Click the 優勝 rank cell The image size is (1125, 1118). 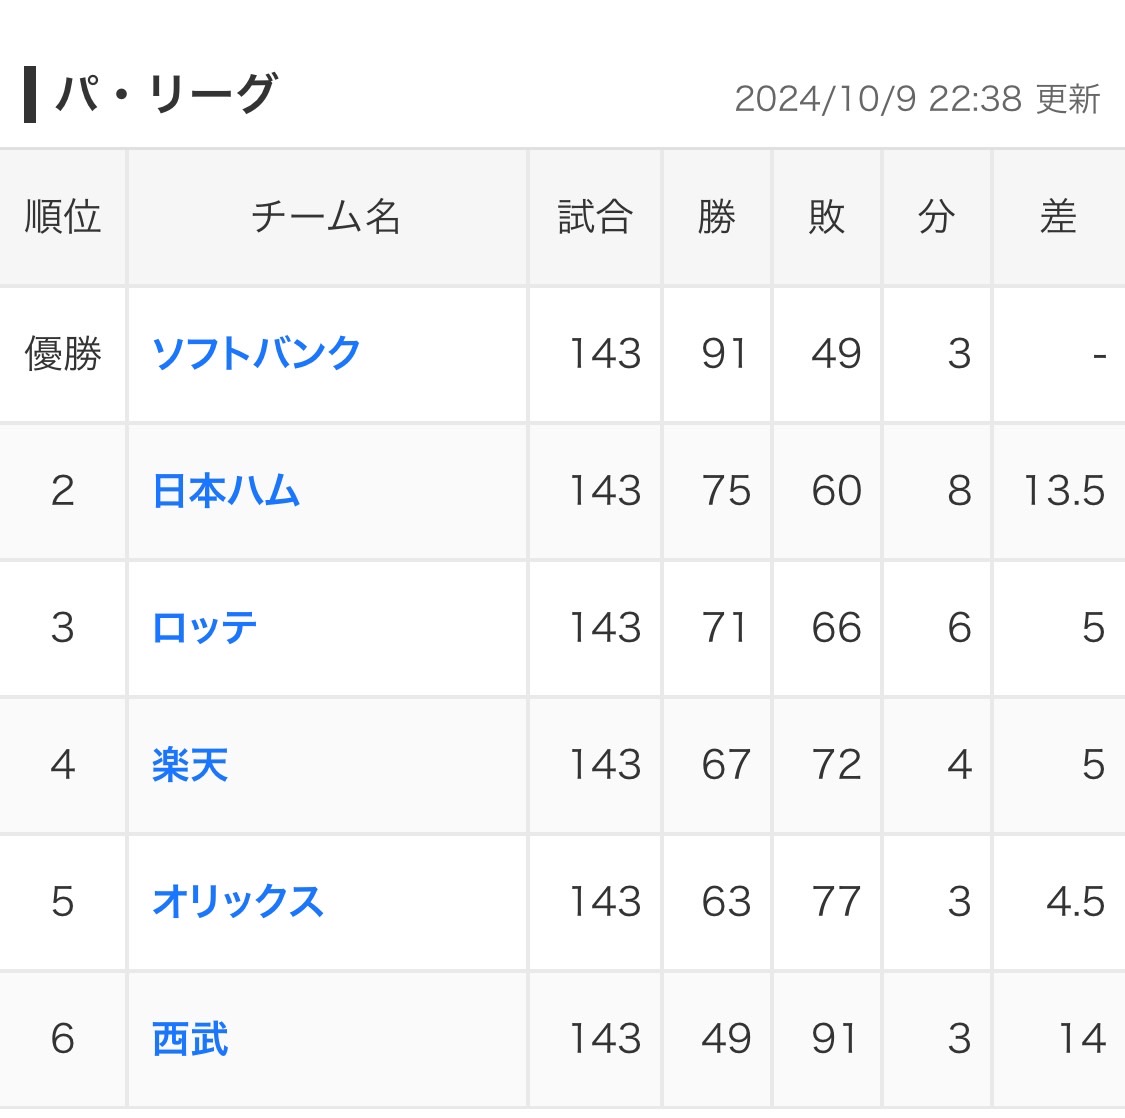pyautogui.click(x=63, y=354)
